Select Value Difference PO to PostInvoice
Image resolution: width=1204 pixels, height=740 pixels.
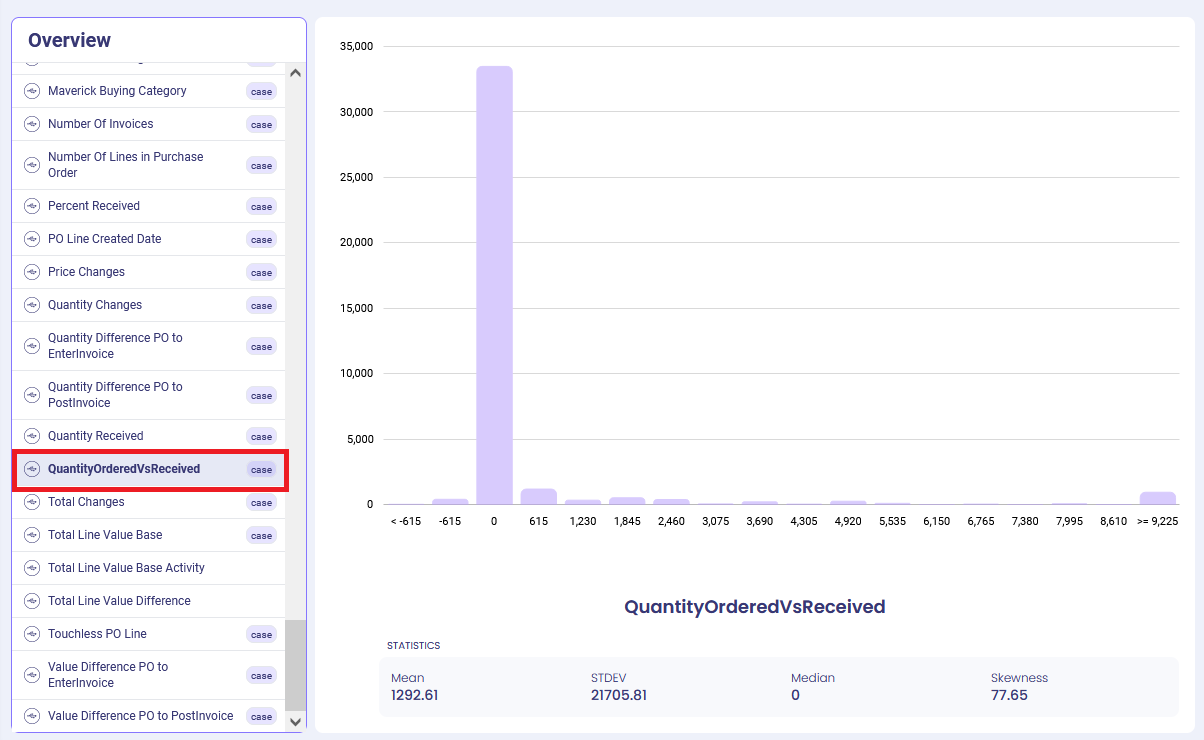(140, 716)
